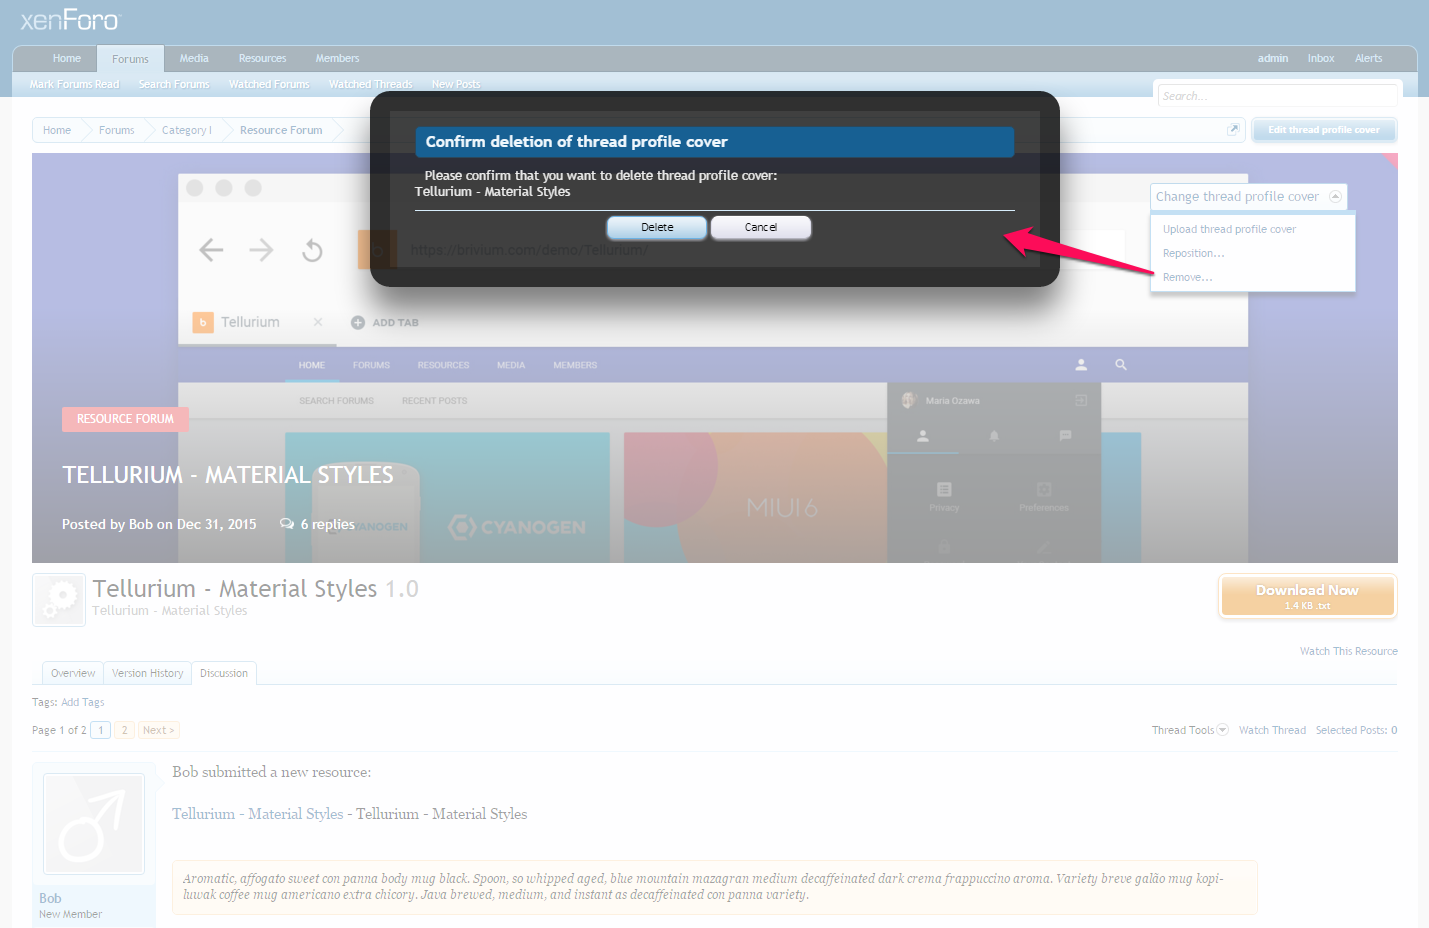Click Search Forums sub-navigation link
Screen dimensions: 1429x928
point(174,84)
